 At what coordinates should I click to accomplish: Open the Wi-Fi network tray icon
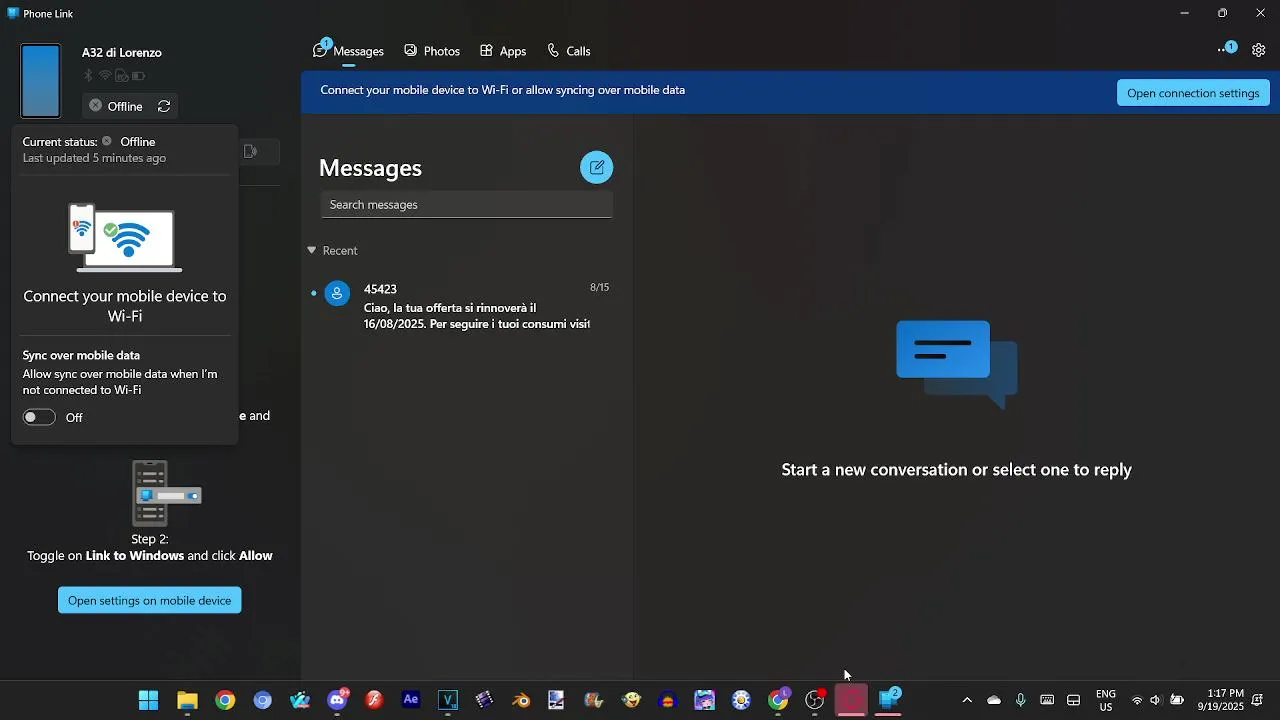(1137, 700)
